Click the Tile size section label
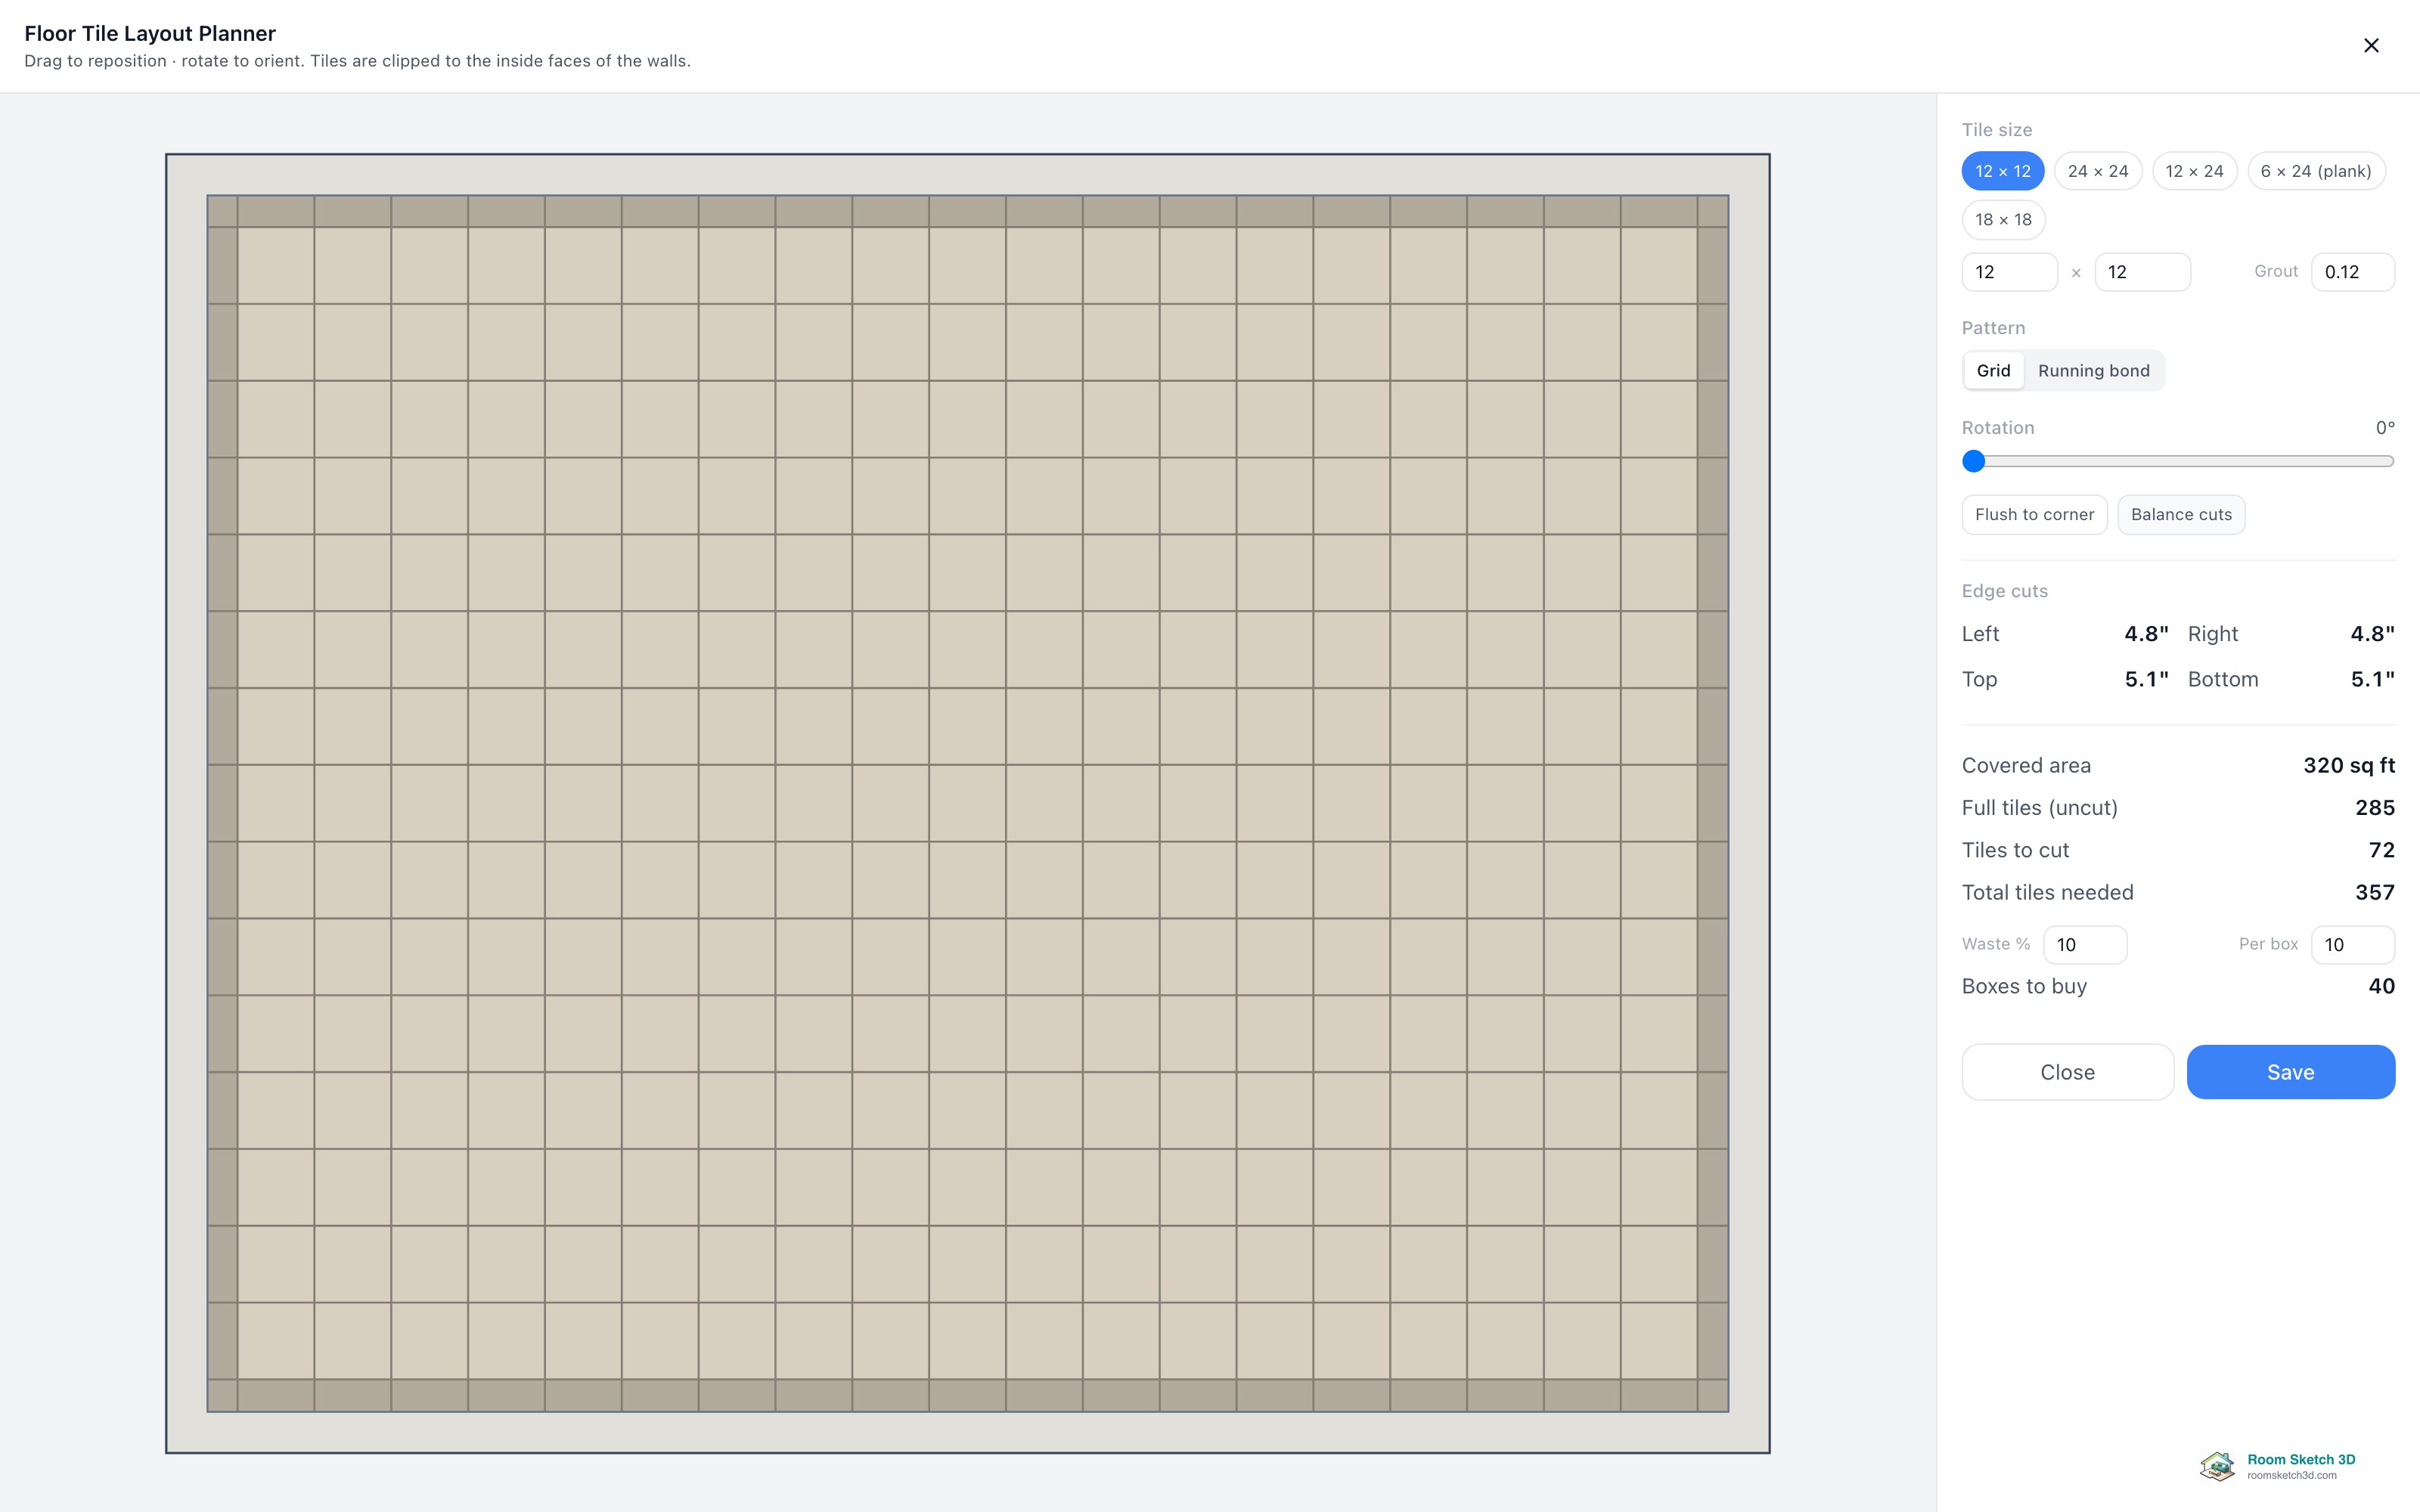 (x=1996, y=130)
